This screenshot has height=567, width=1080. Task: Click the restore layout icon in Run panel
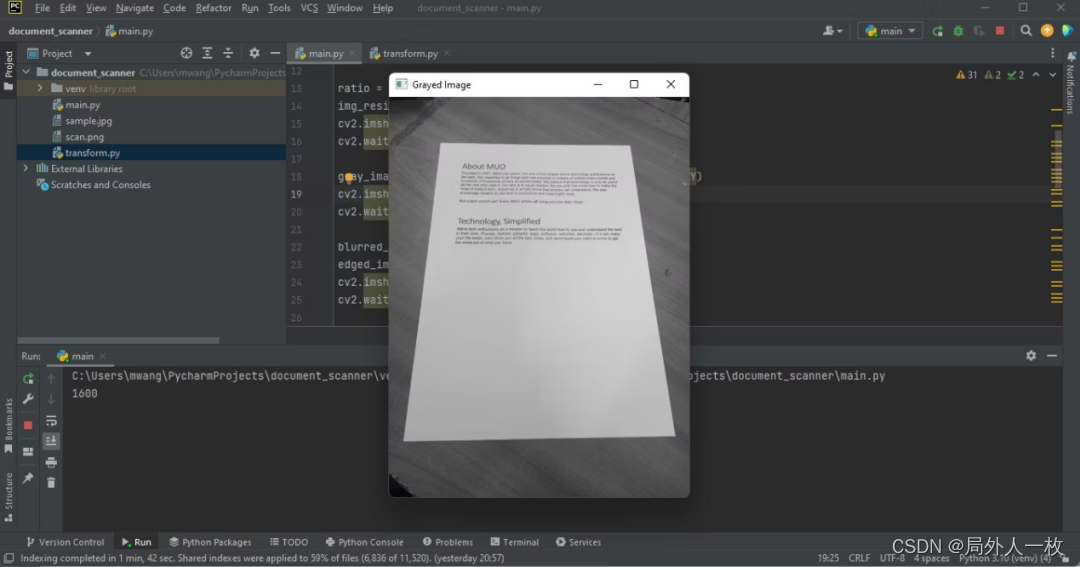click(x=28, y=452)
